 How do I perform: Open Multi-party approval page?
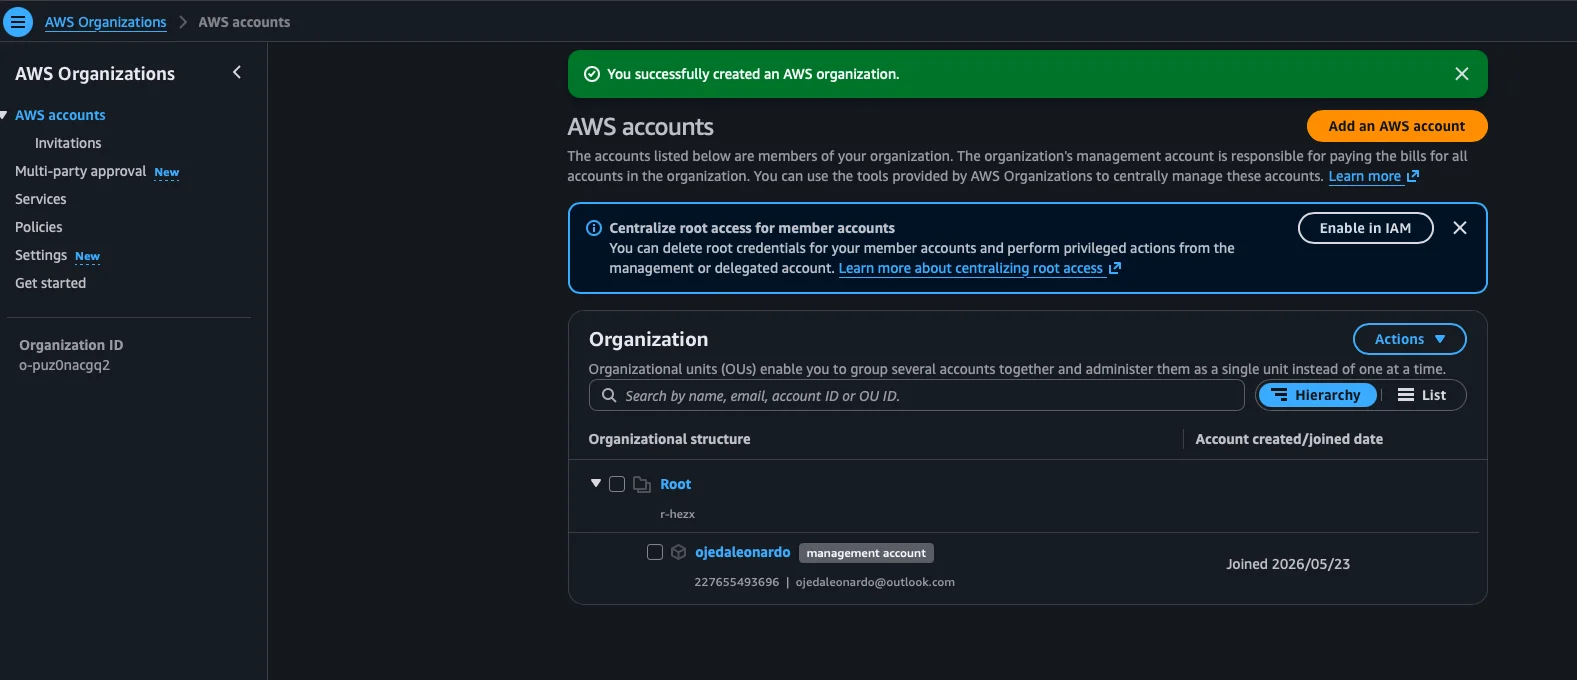(80, 171)
